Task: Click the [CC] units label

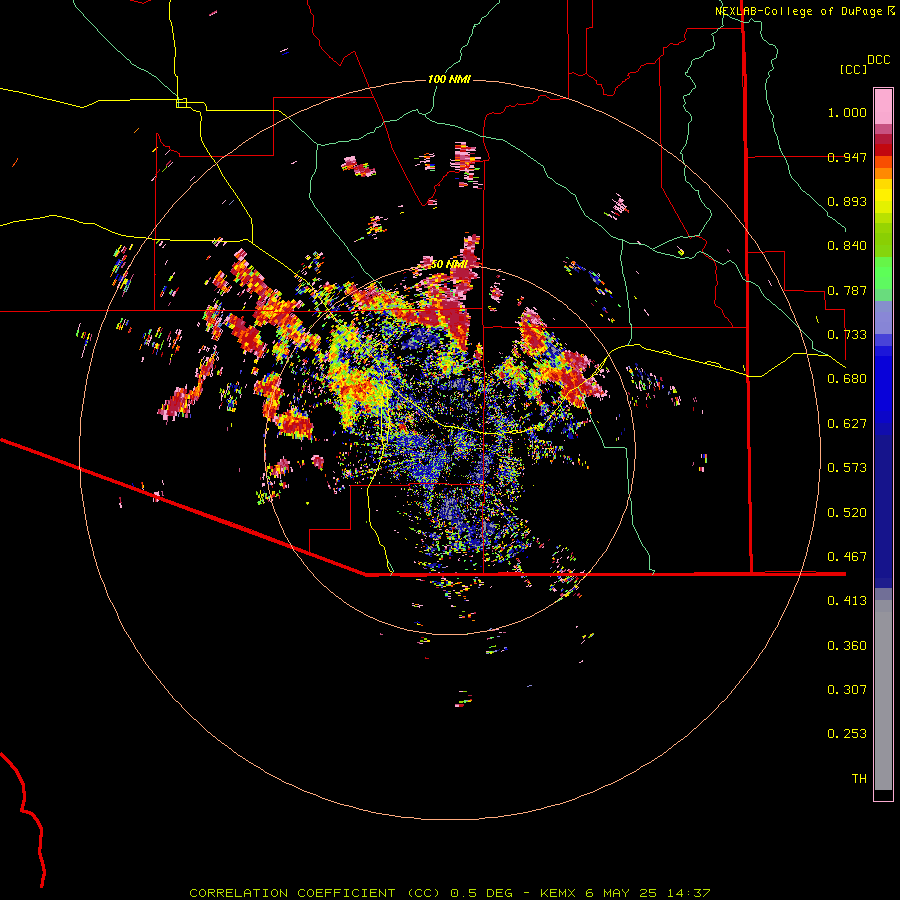Action: click(x=853, y=69)
